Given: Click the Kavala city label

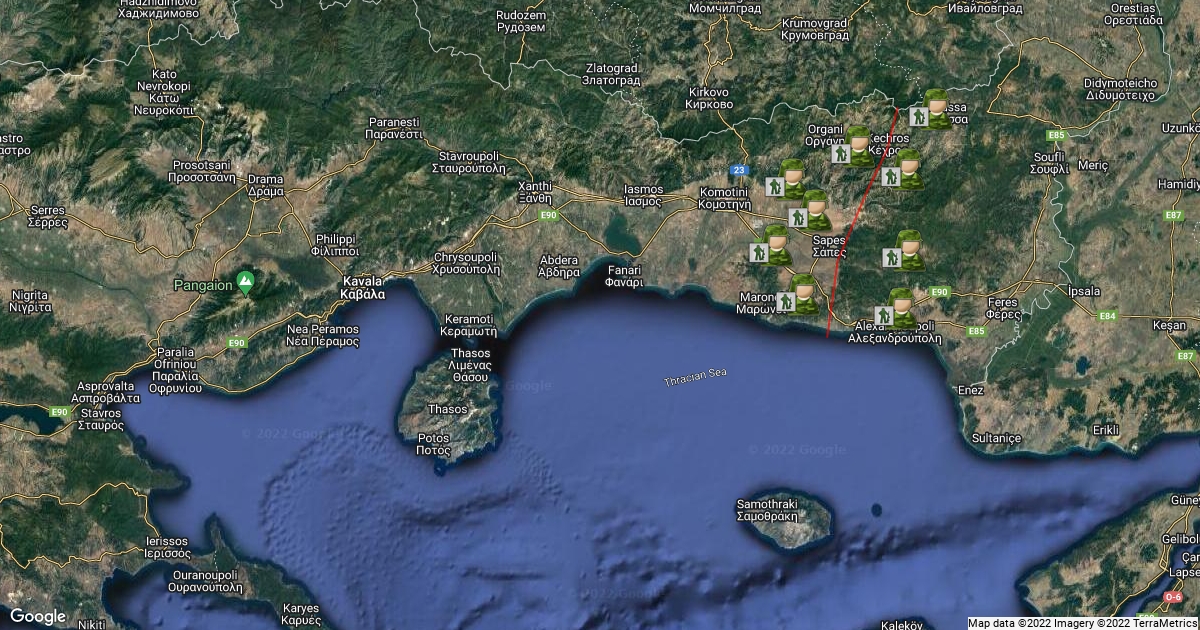Looking at the screenshot, I should (x=362, y=289).
